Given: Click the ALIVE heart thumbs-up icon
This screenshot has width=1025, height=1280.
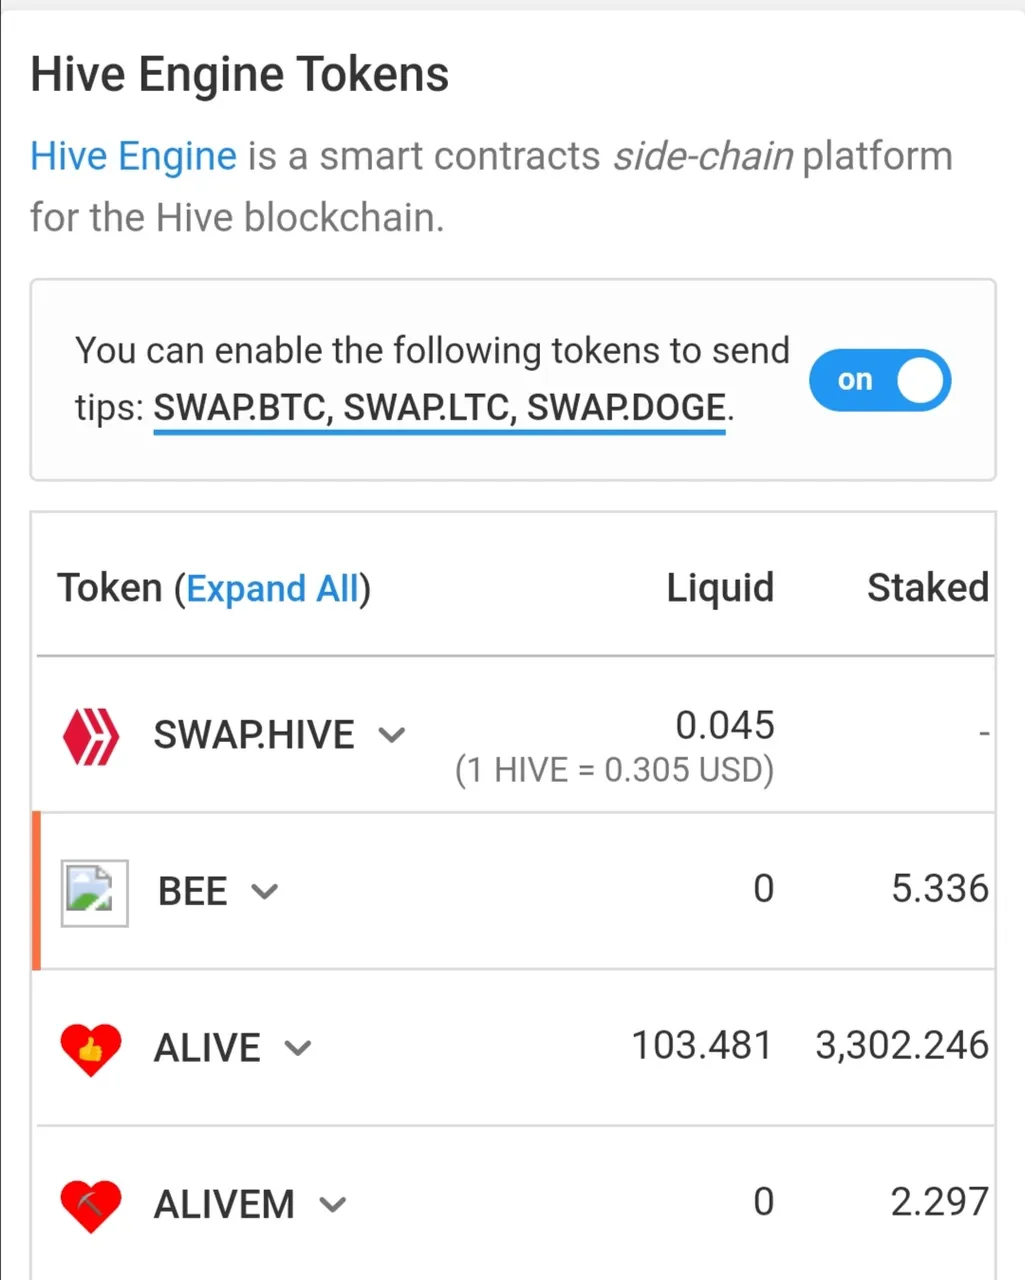Looking at the screenshot, I should [91, 1048].
